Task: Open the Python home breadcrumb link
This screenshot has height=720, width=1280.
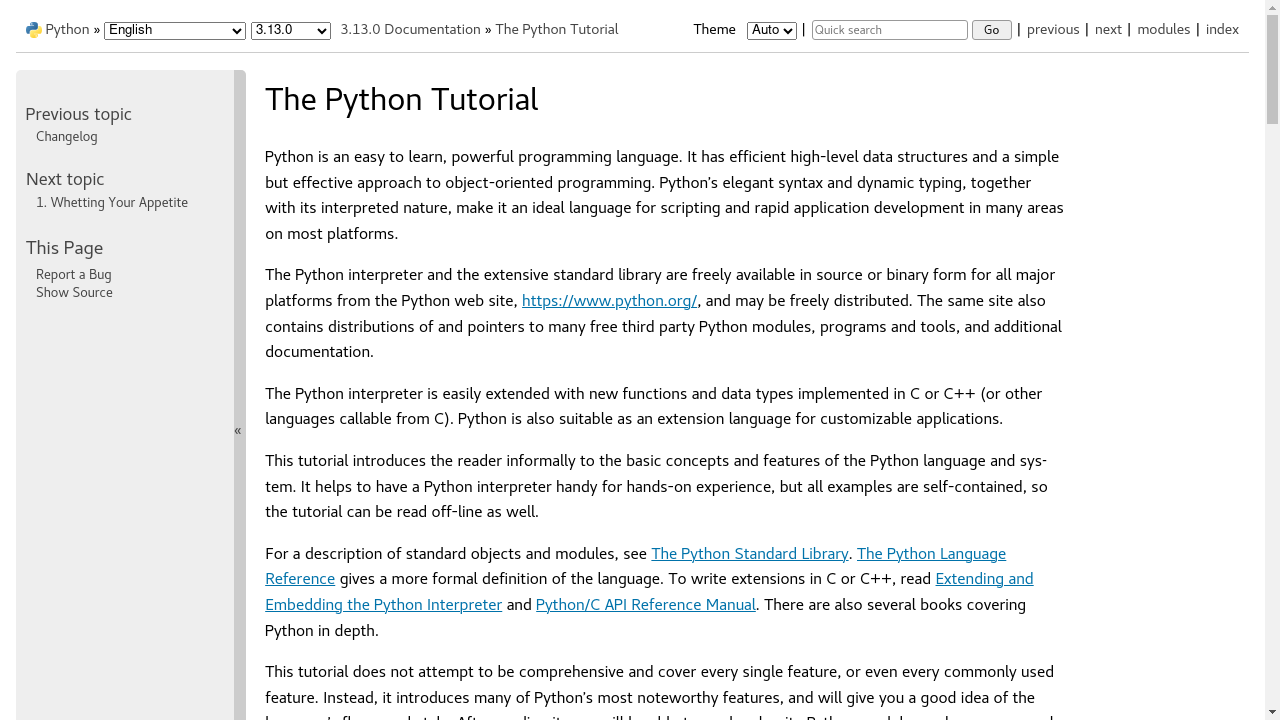Action: (68, 30)
